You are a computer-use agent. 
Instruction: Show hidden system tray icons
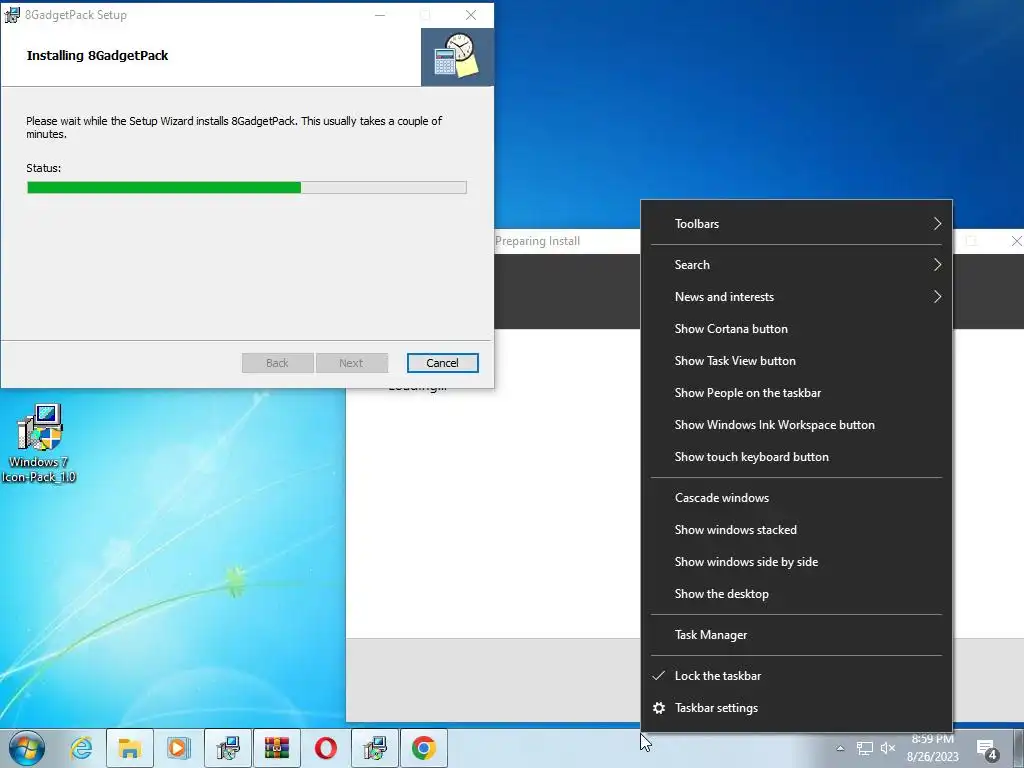(x=840, y=748)
